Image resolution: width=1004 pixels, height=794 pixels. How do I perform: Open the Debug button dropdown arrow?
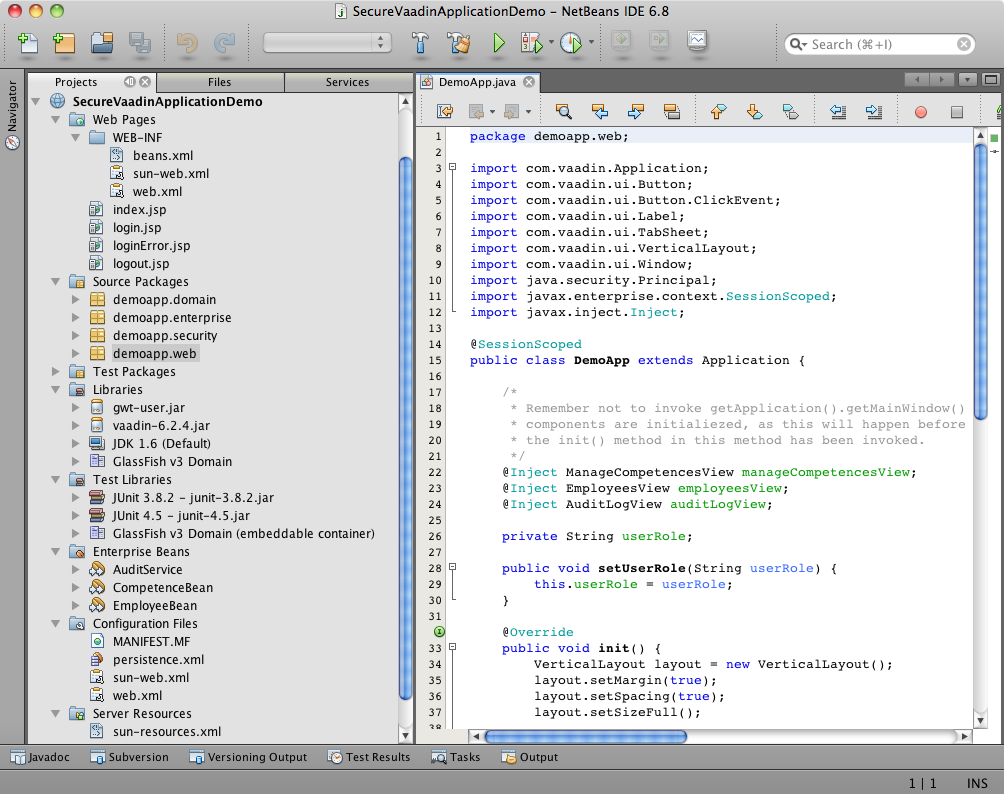pyautogui.click(x=551, y=43)
